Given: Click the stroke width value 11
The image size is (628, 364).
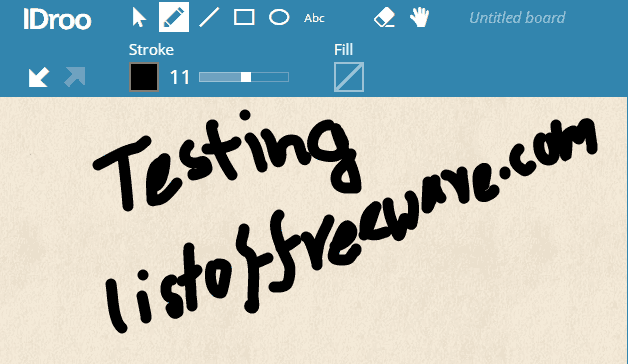Looking at the screenshot, I should point(179,77).
